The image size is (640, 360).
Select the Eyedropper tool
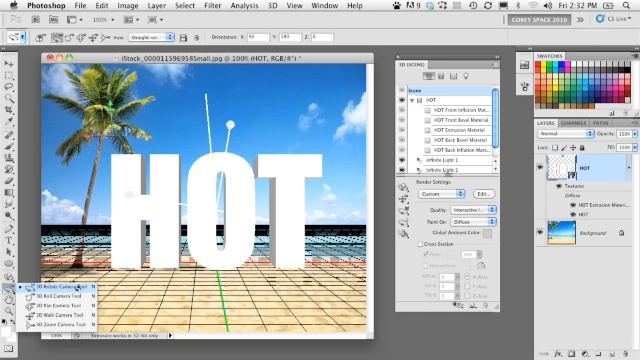coord(9,121)
